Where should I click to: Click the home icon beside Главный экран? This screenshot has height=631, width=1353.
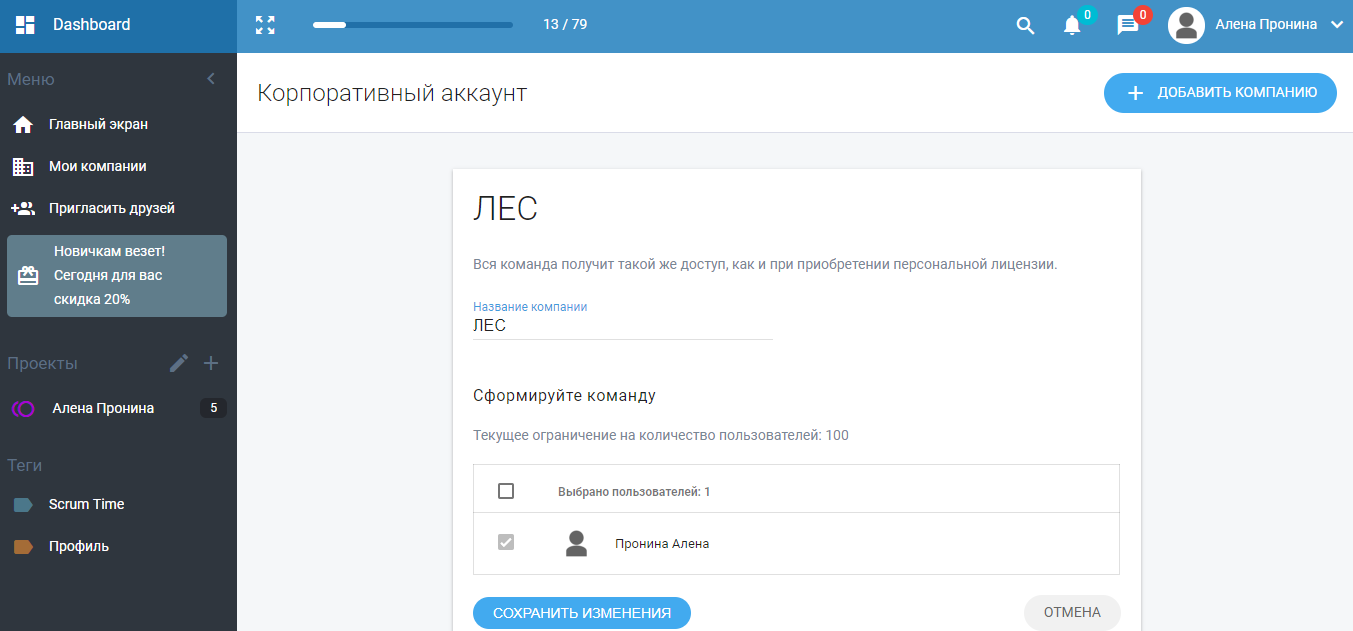23,125
